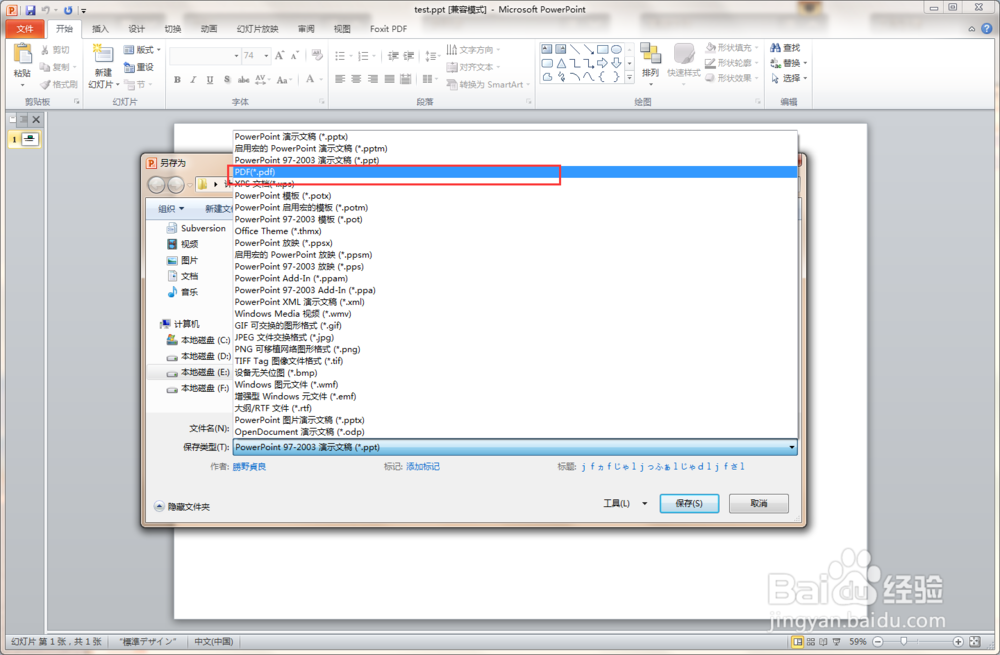Open the File tab
This screenshot has width=1000, height=655.
25,29
